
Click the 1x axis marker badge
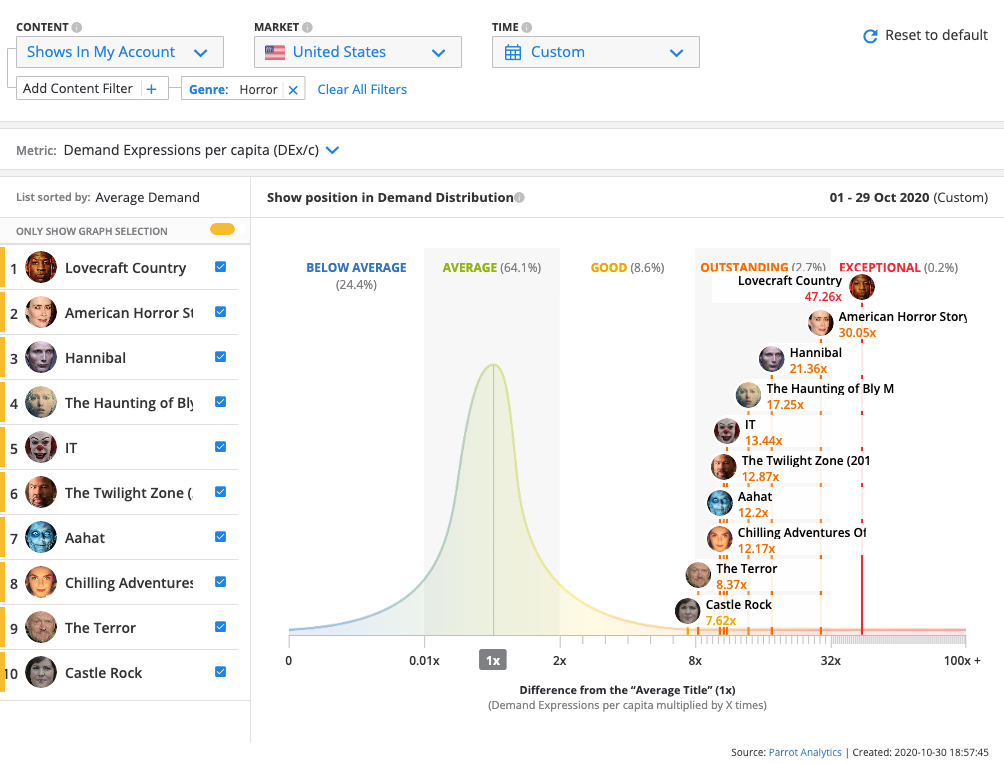click(x=493, y=660)
